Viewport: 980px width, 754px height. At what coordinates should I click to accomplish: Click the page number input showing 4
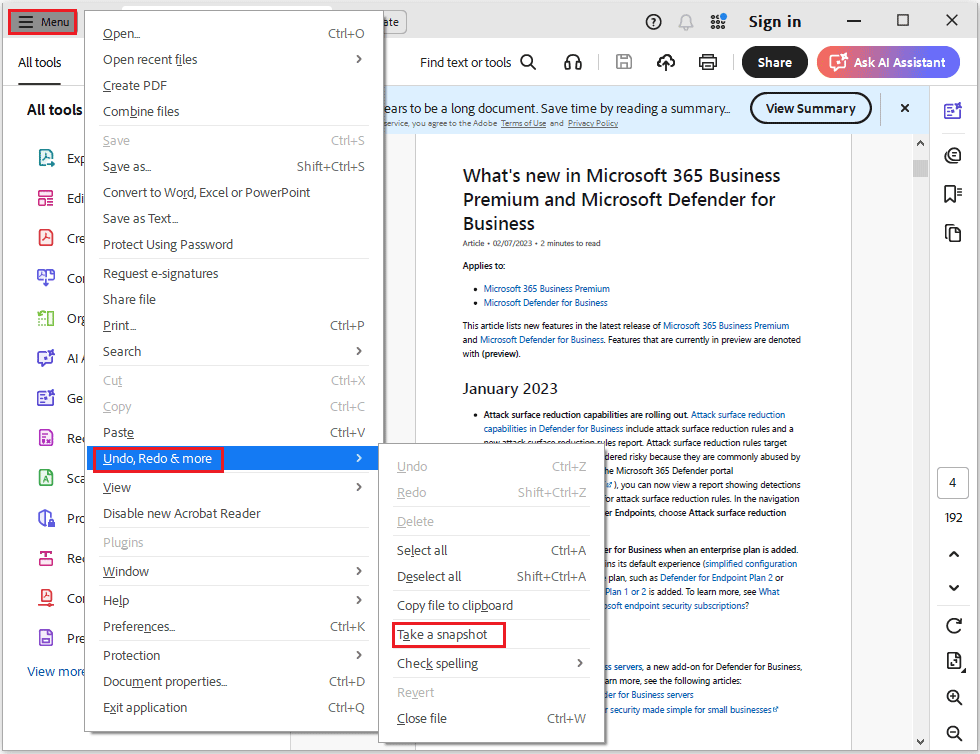(952, 483)
